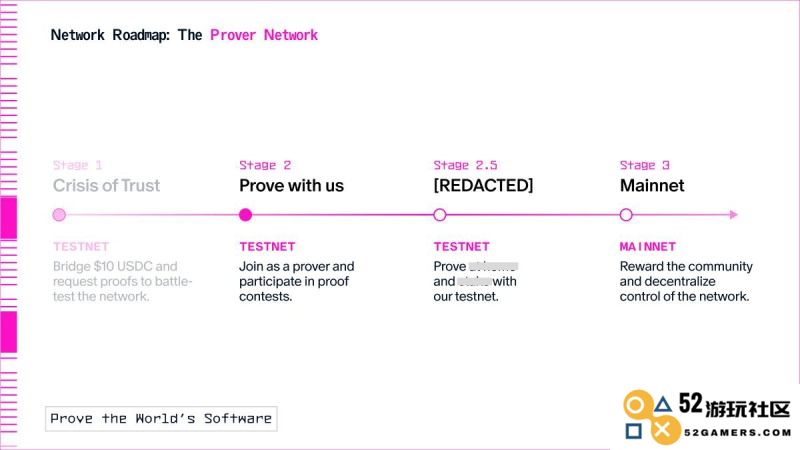Click the hollow Stage 2.5 timeline circle

[x=440, y=215]
